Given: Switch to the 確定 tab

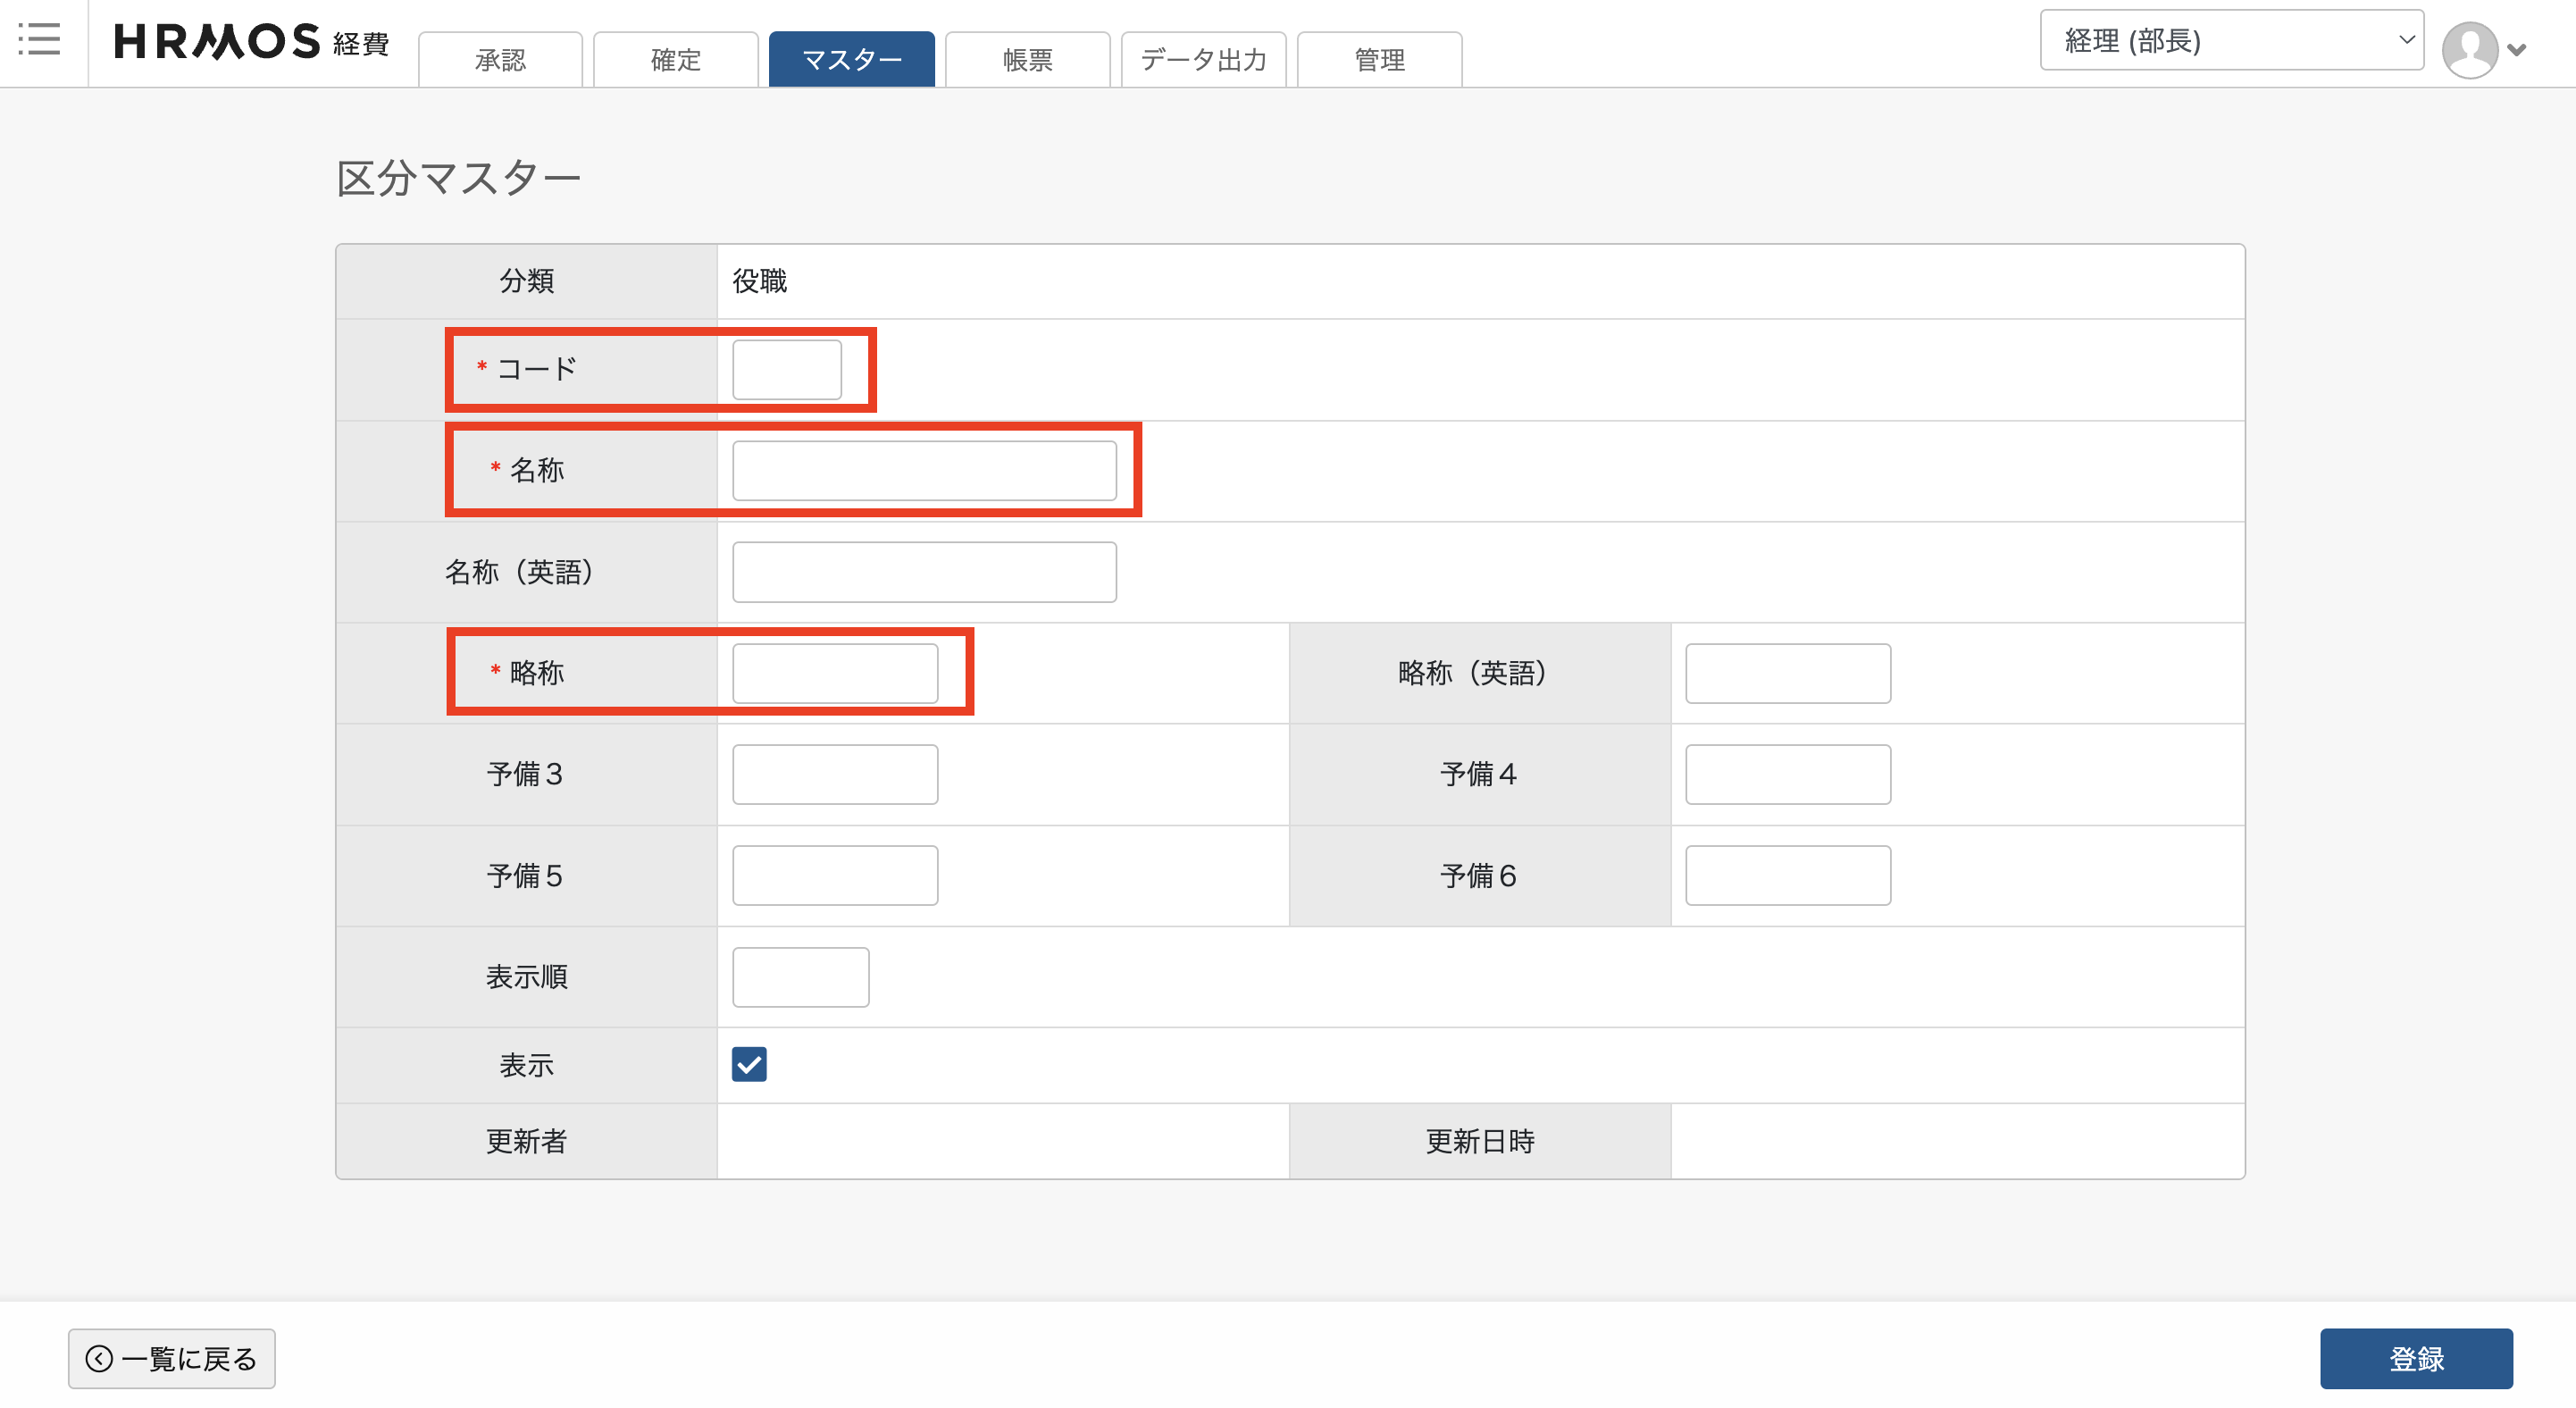Looking at the screenshot, I should (x=676, y=60).
